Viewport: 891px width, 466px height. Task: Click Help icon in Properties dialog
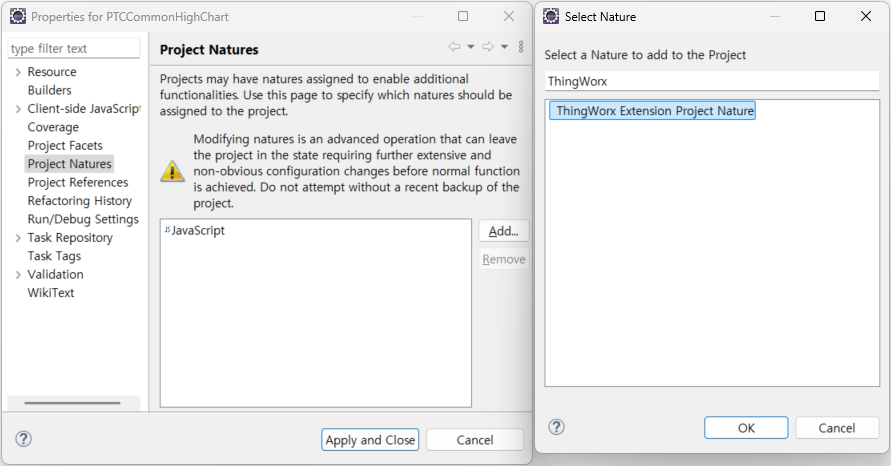click(x=24, y=439)
